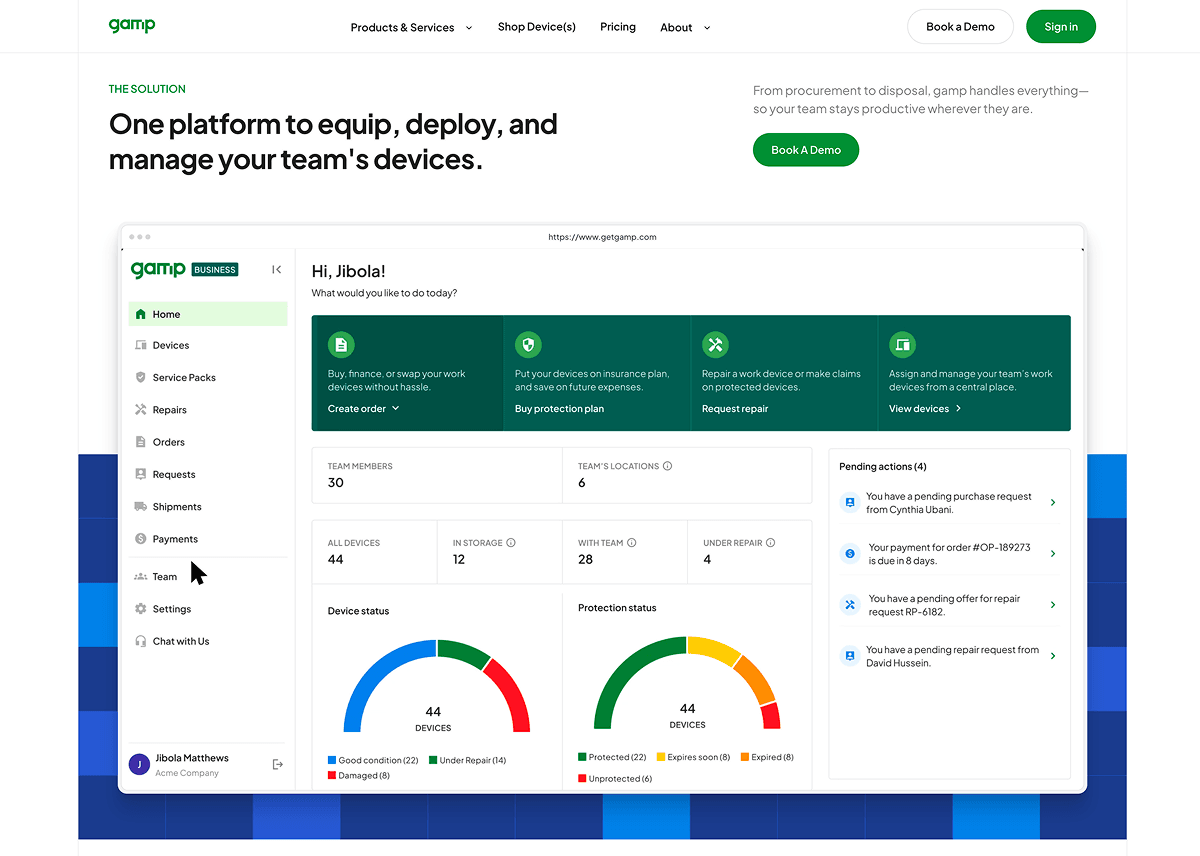Click the Home house icon in sidebar
This screenshot has height=856, width=1200.
141,314
